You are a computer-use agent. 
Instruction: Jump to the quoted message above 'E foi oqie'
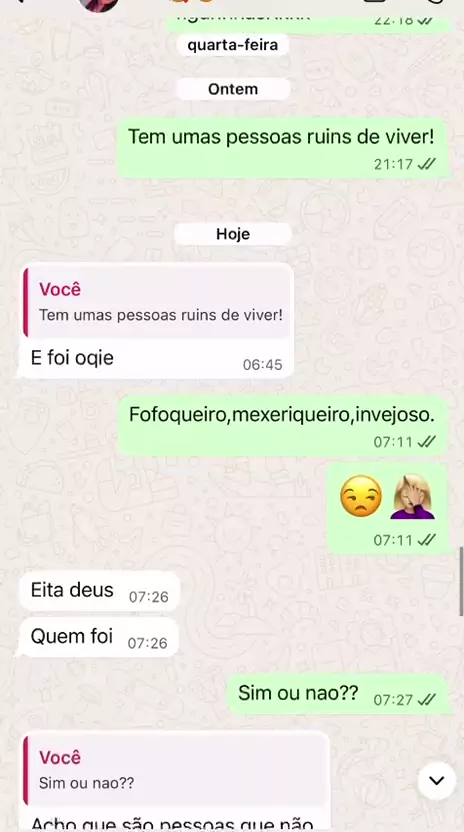click(x=157, y=302)
